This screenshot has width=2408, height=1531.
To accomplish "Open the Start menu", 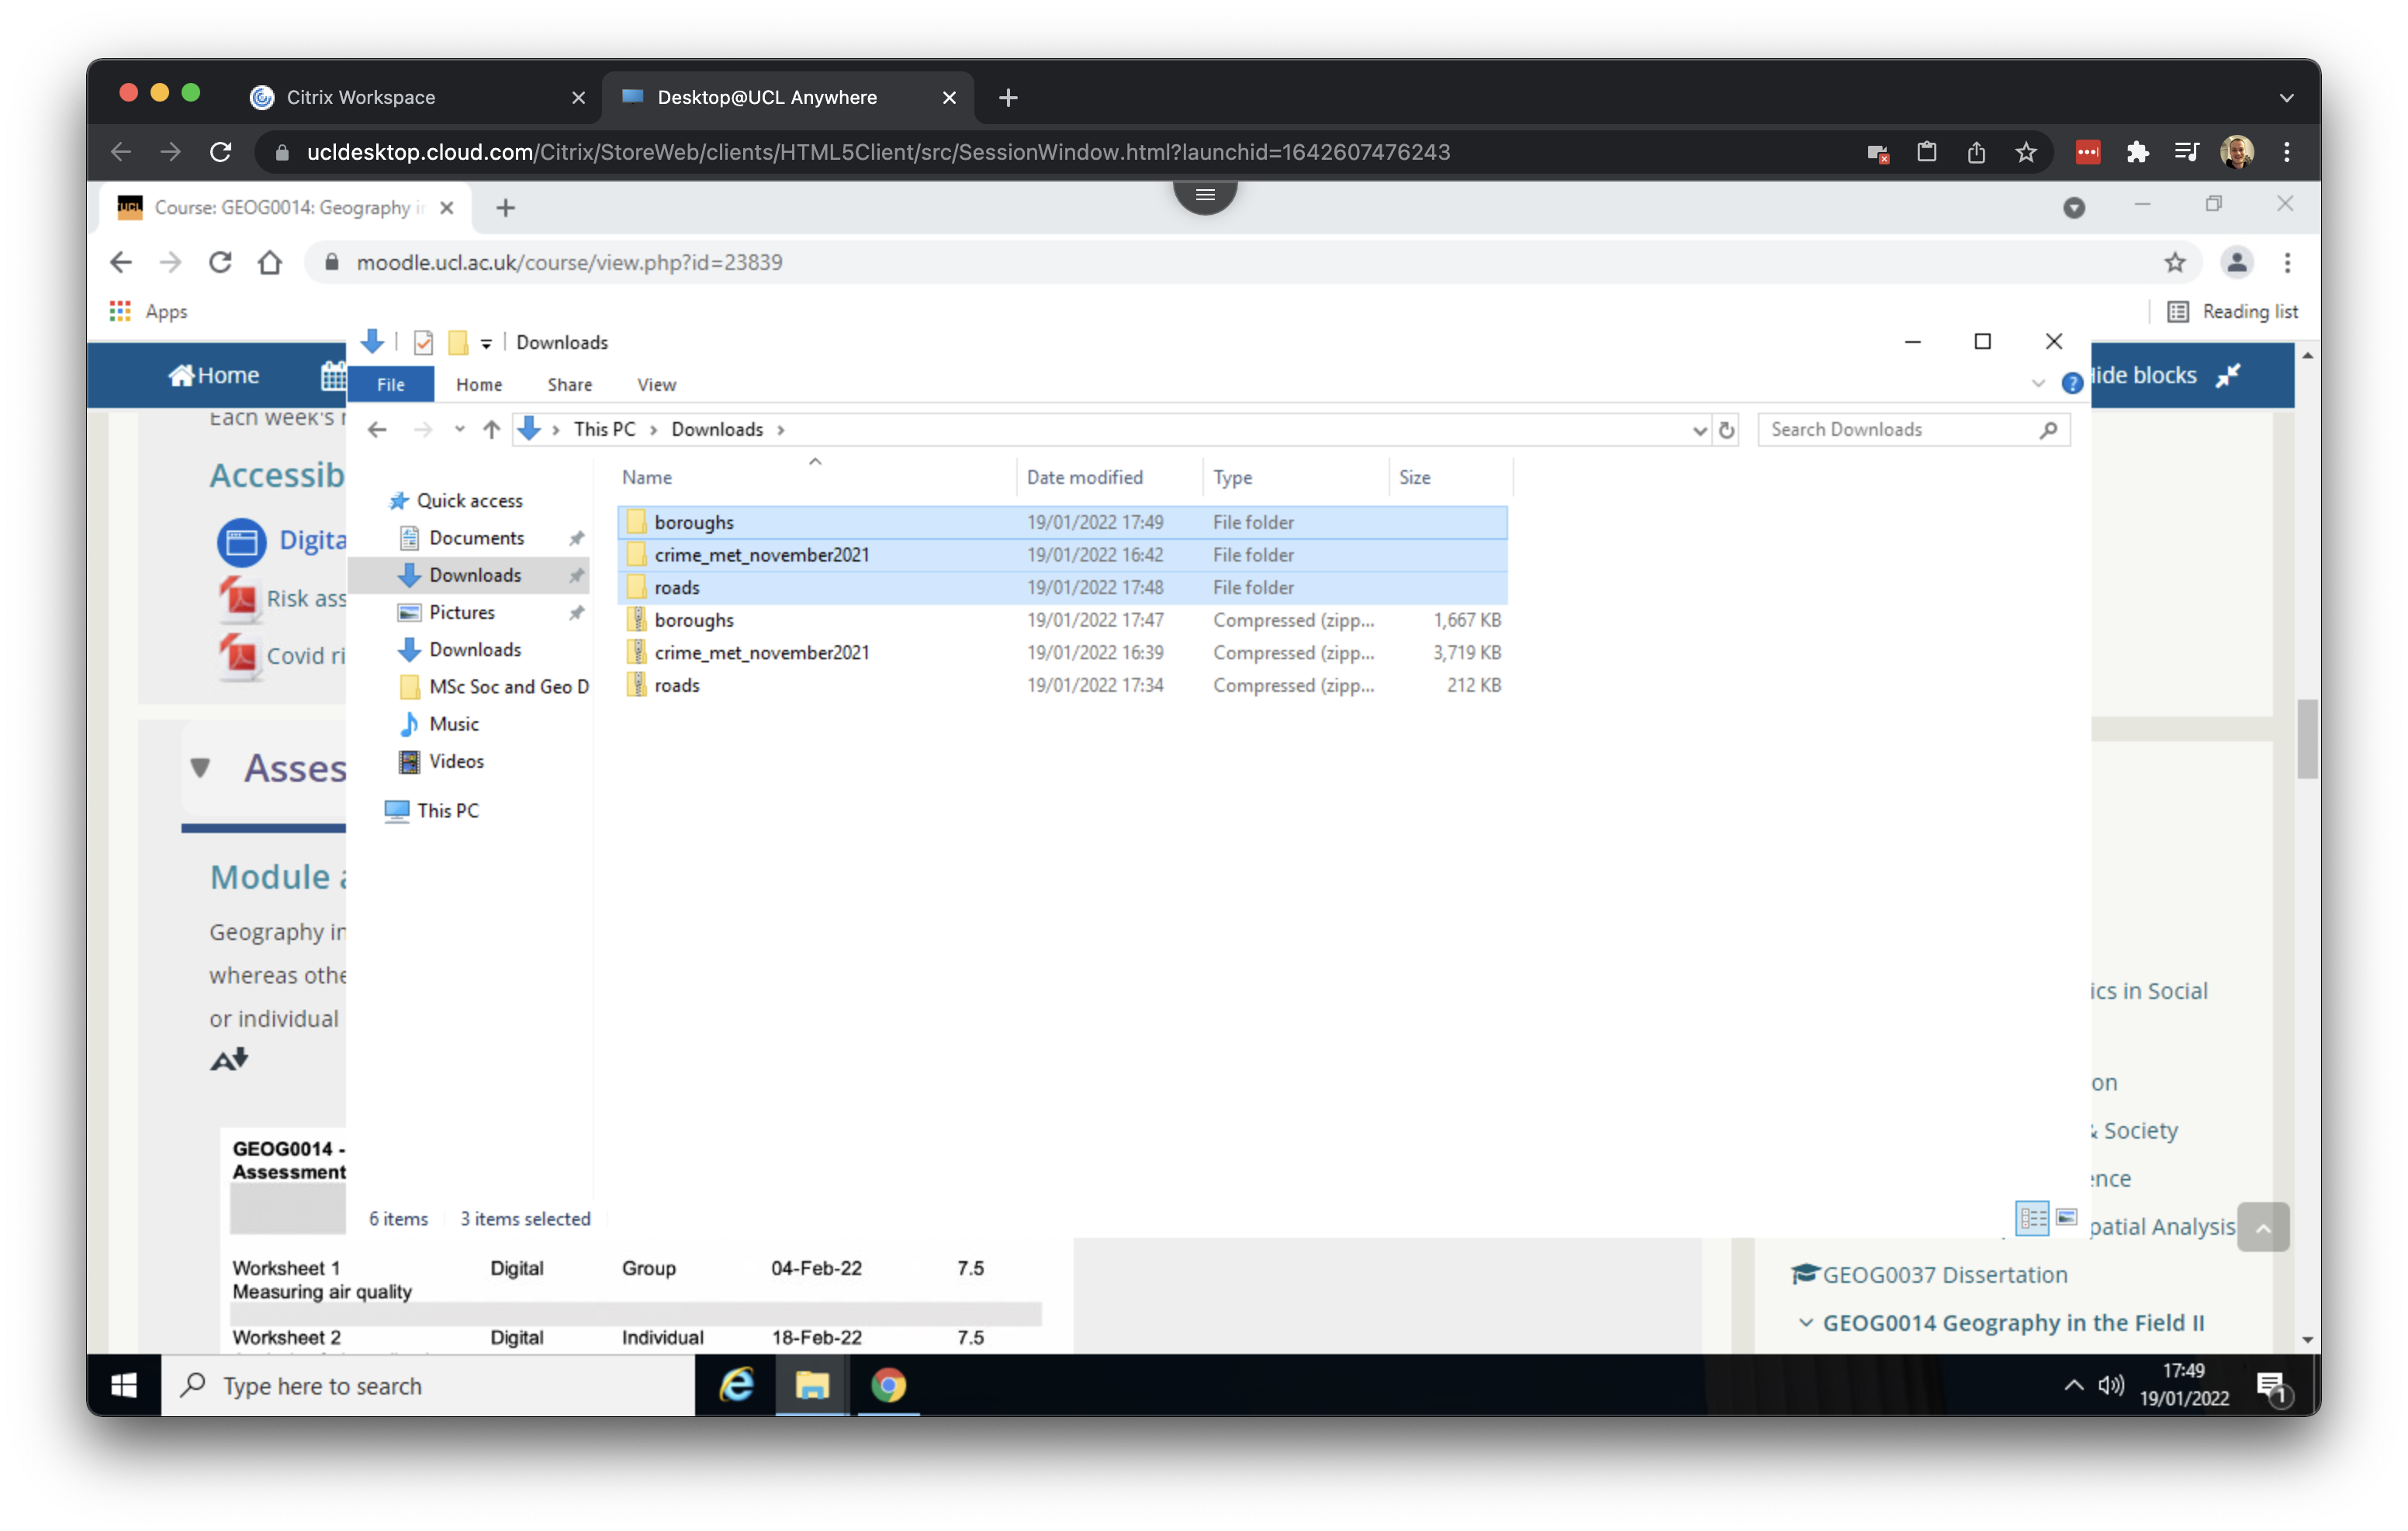I will coord(123,1386).
